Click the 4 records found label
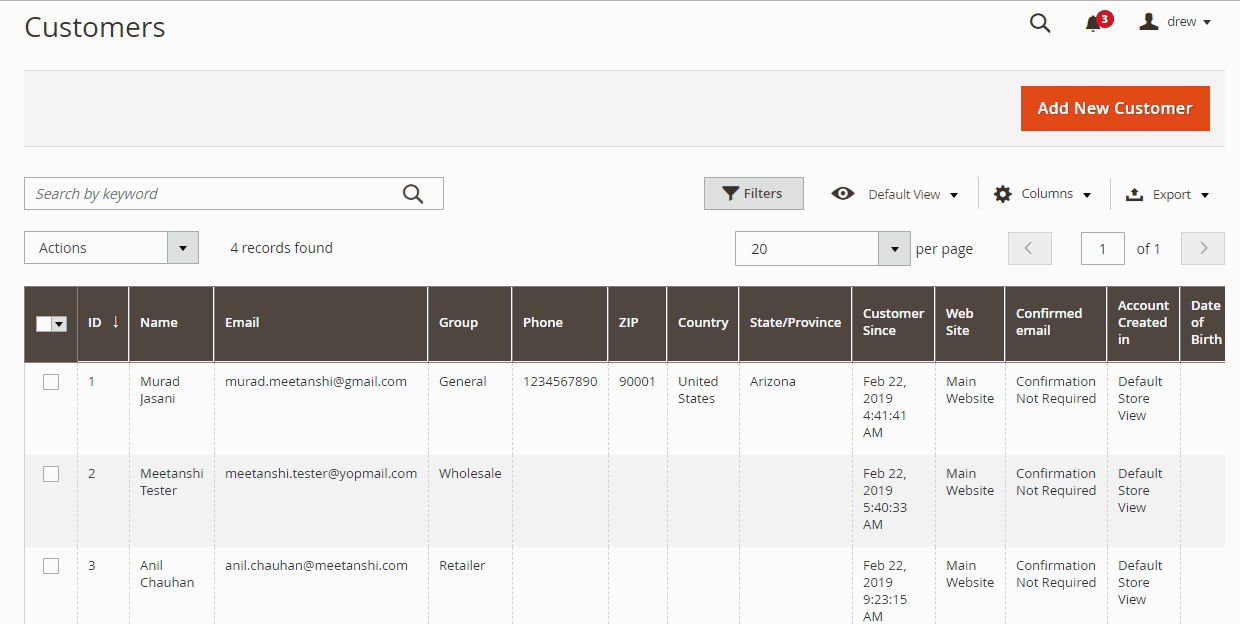 point(281,248)
